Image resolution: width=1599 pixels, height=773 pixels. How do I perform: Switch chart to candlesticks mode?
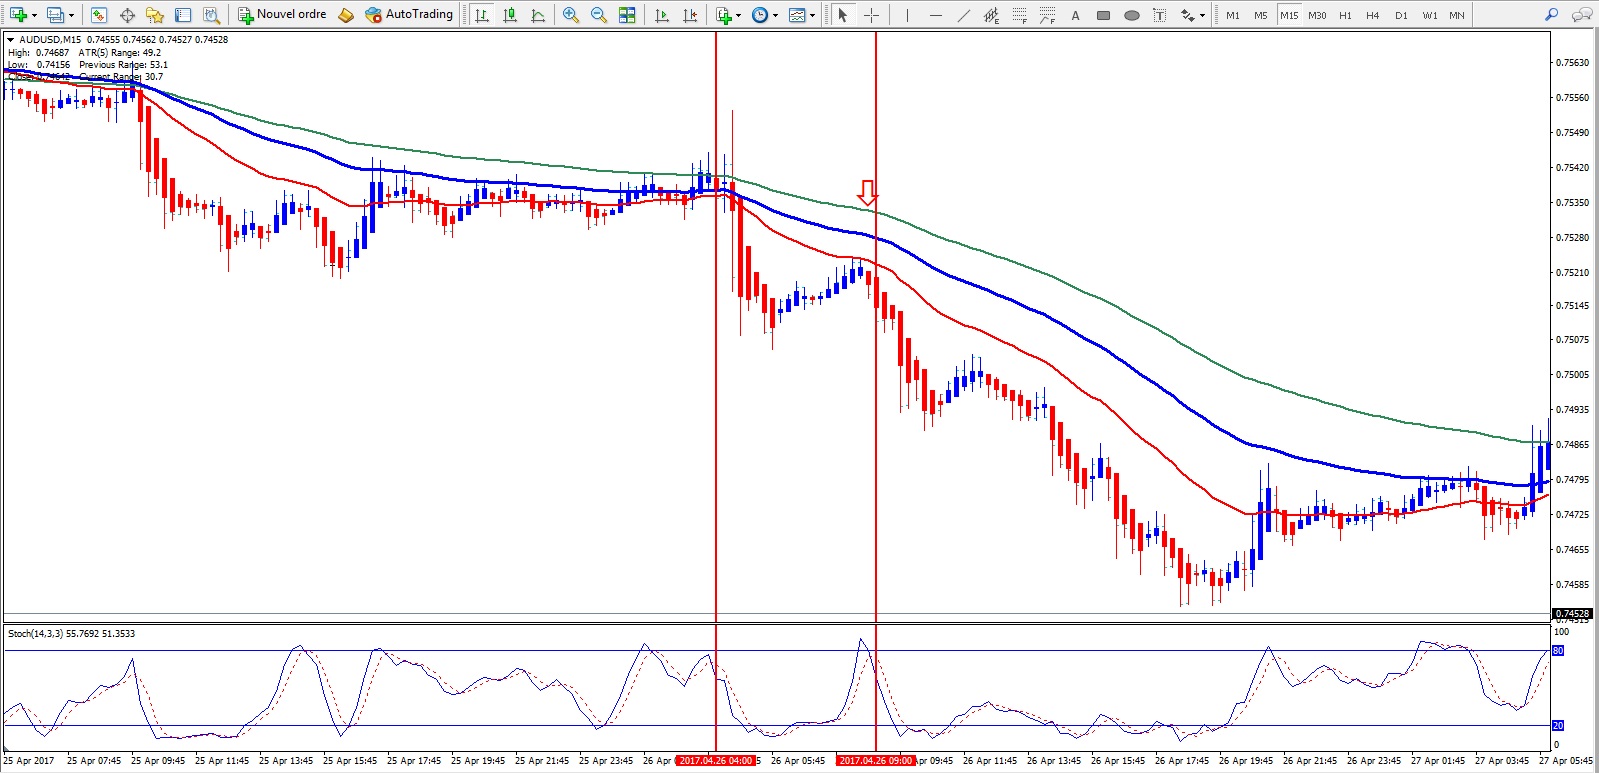pos(510,15)
